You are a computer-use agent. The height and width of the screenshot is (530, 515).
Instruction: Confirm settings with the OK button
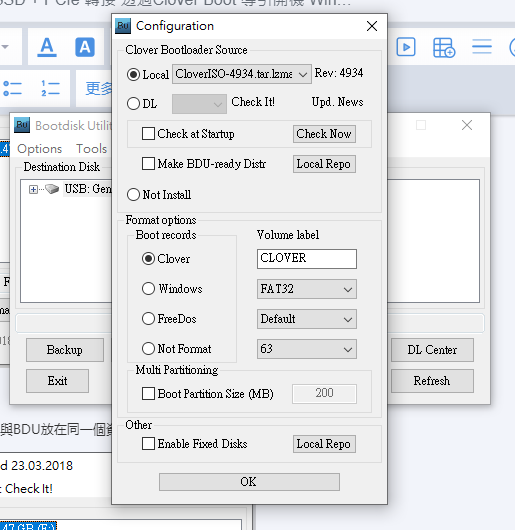[249, 482]
